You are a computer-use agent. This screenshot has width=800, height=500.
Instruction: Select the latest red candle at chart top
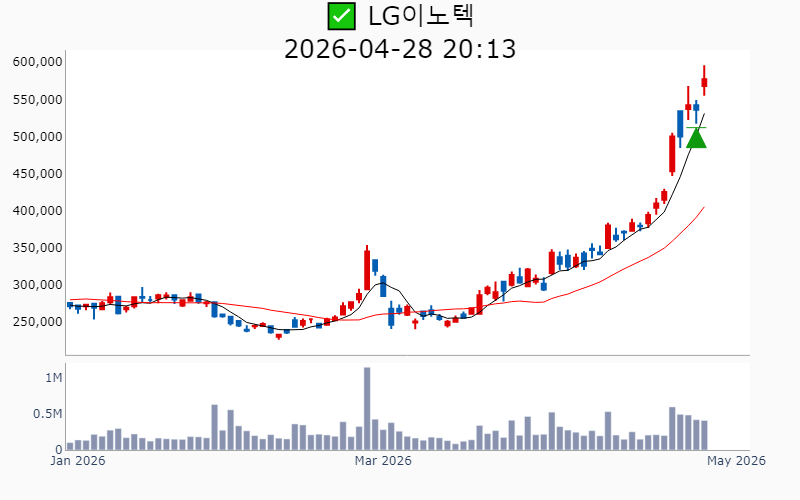(x=704, y=83)
